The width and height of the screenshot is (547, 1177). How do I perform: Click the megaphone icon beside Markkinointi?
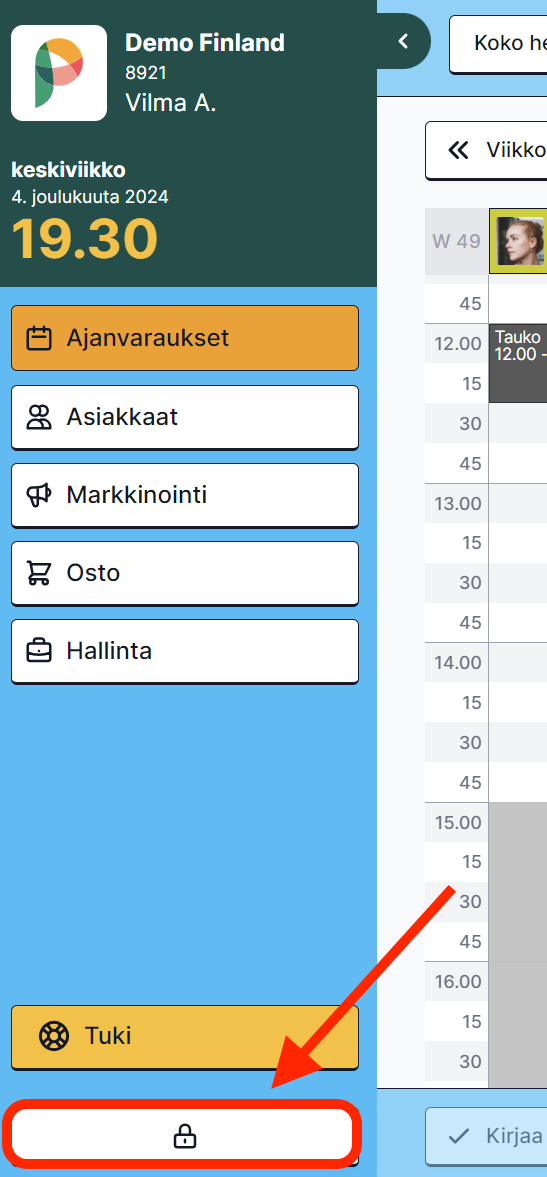tap(39, 495)
